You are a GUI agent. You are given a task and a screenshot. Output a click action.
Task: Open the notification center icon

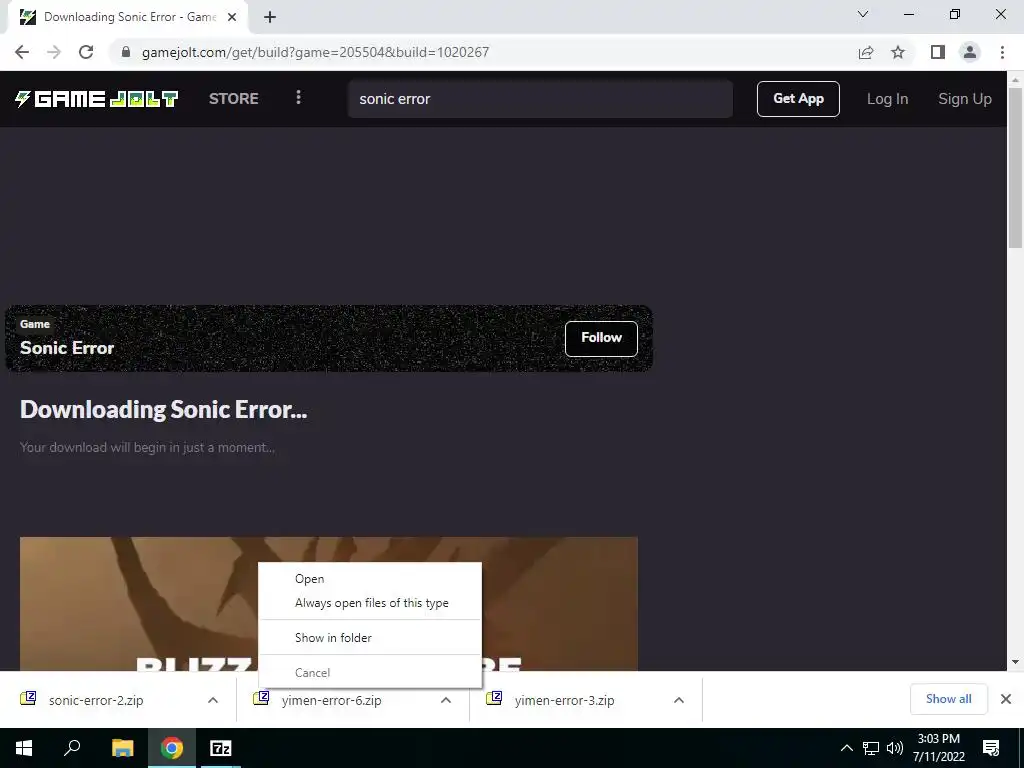tap(991, 748)
